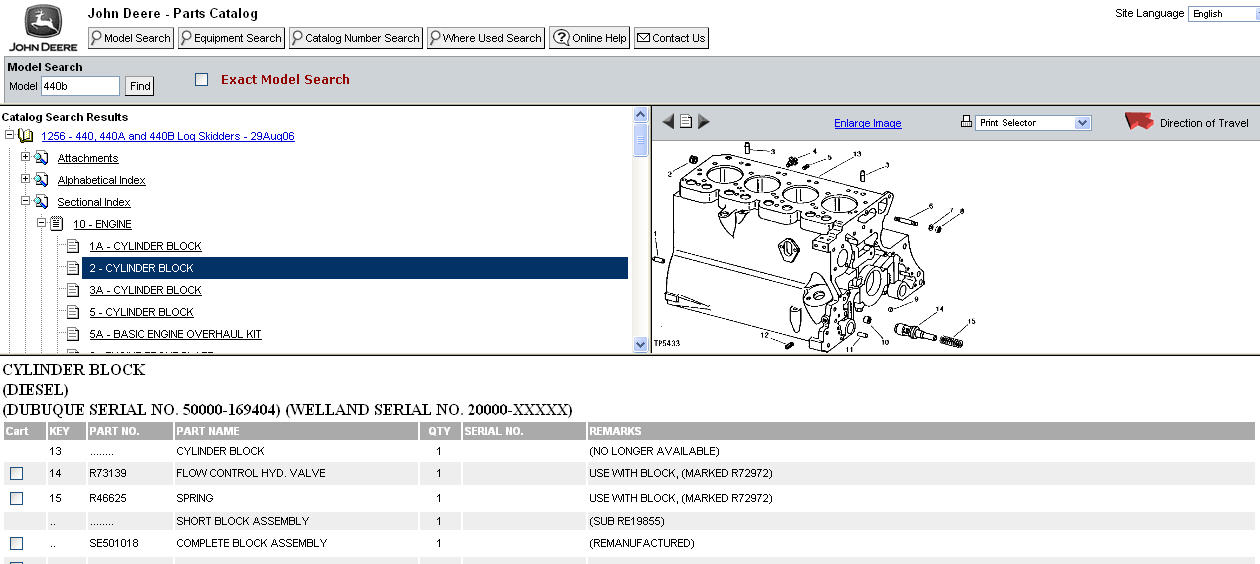Click the printer icon beside Print Selector

[966, 122]
